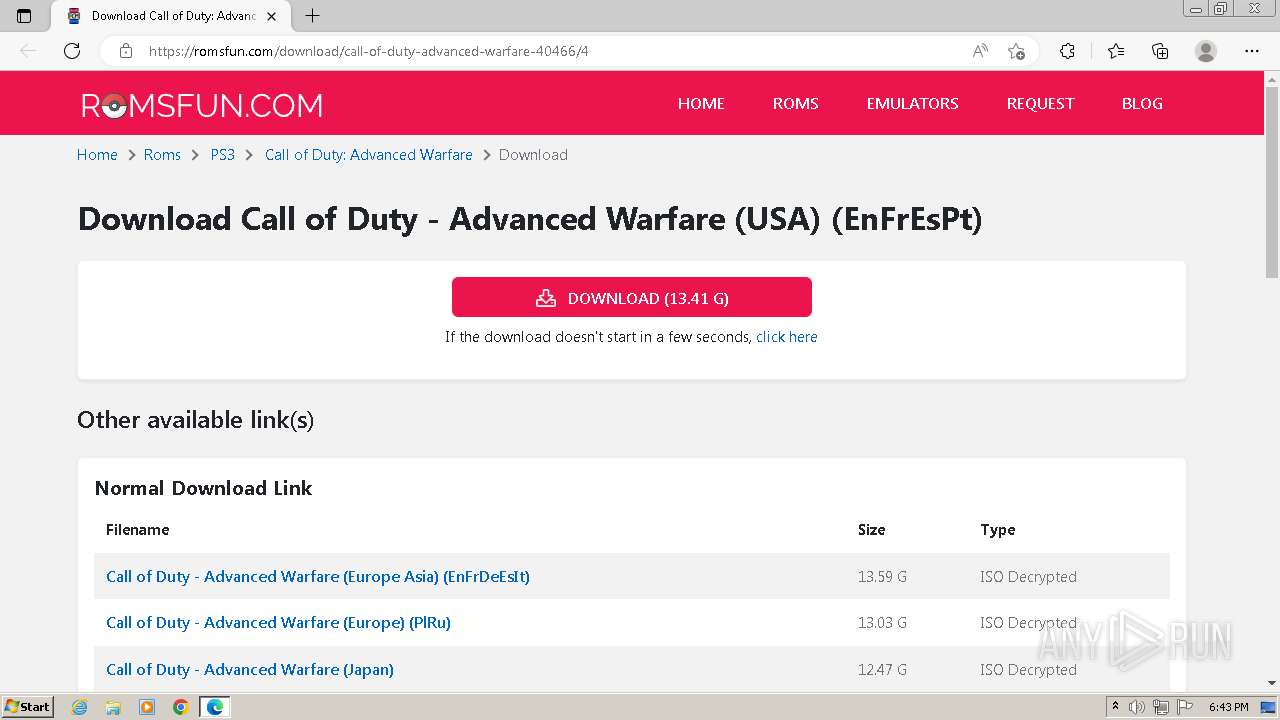The width and height of the screenshot is (1280, 720).
Task: Refresh the current page
Action: (x=72, y=51)
